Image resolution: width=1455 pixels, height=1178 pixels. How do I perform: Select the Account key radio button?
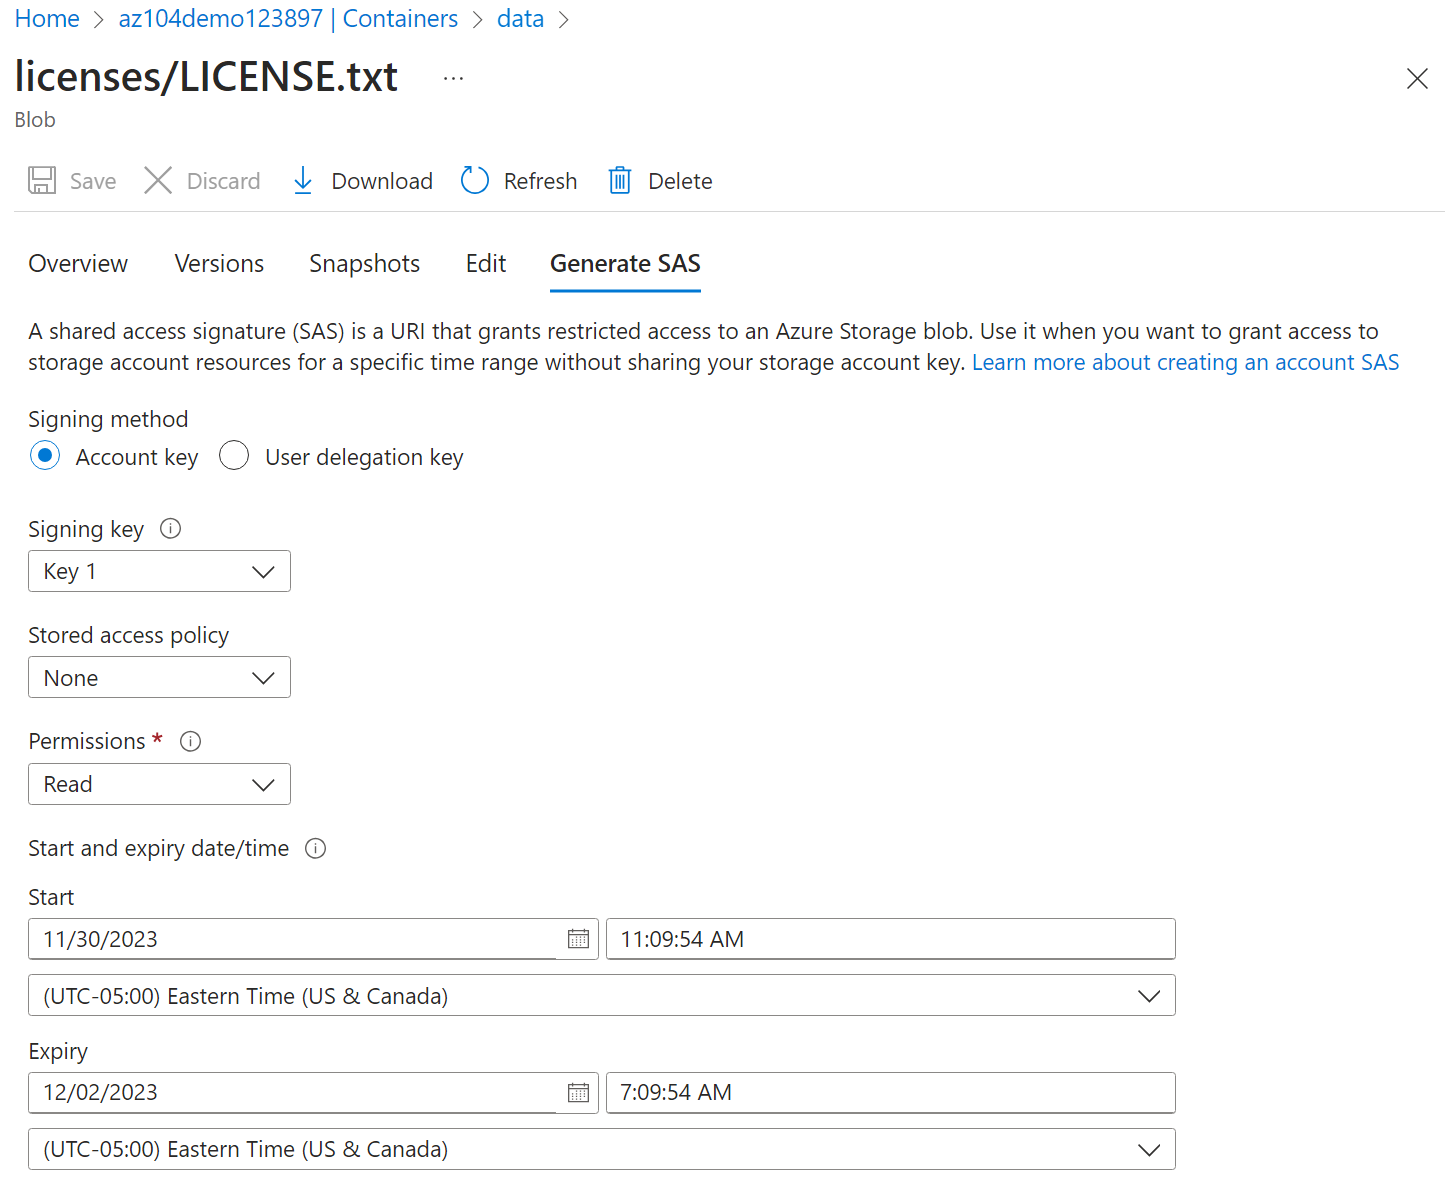point(45,456)
